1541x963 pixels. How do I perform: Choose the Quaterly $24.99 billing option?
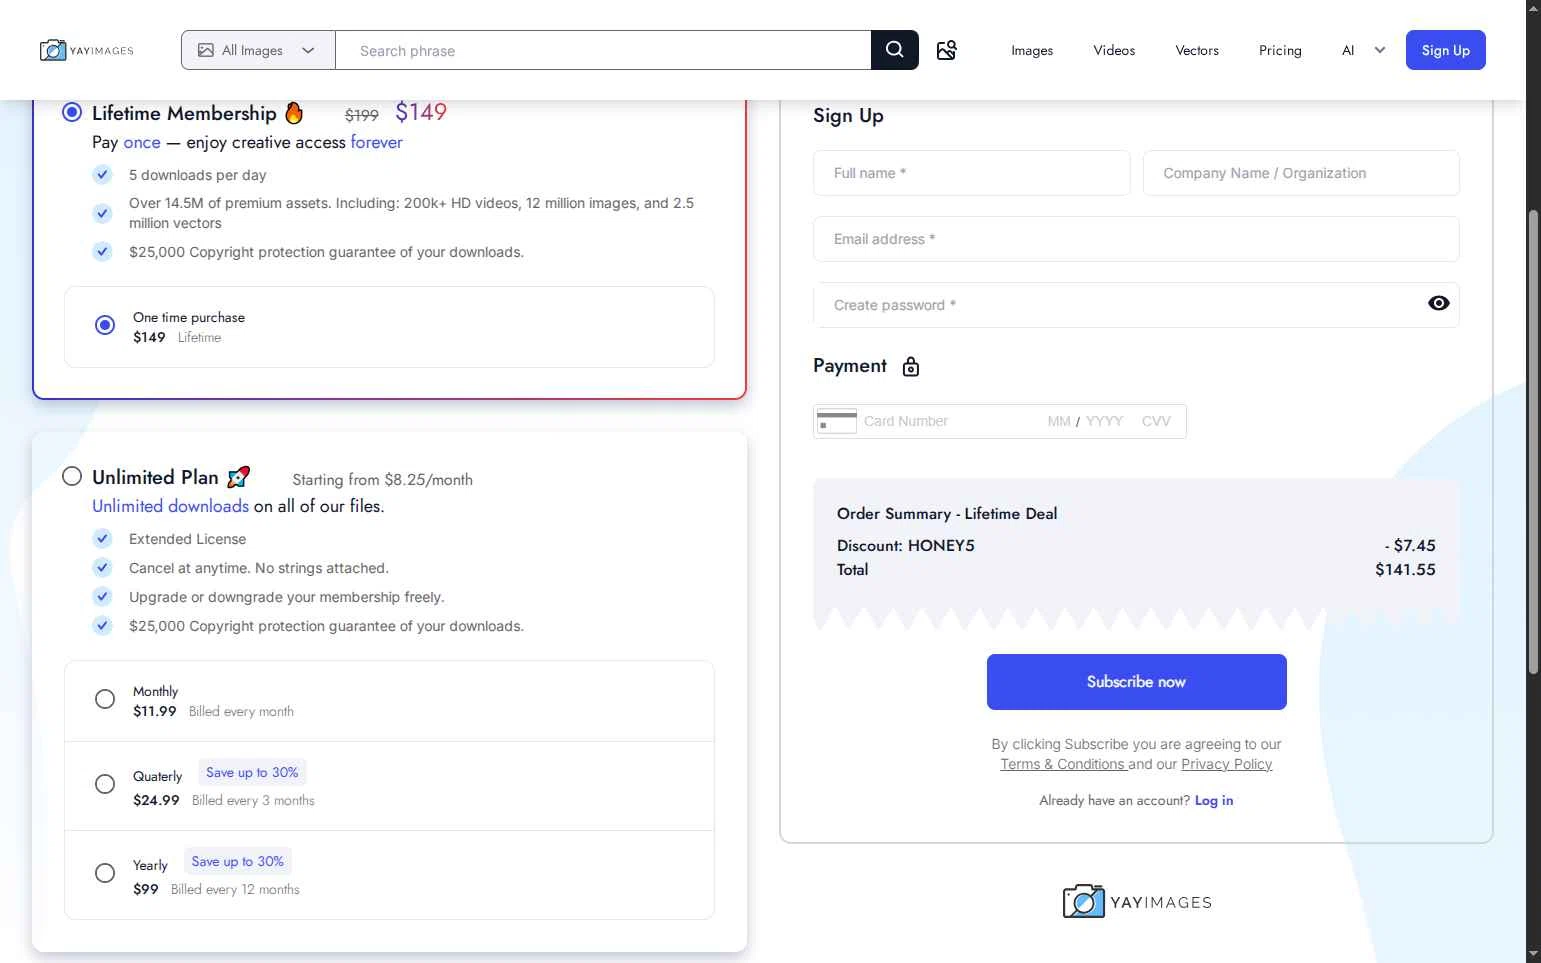tap(105, 784)
